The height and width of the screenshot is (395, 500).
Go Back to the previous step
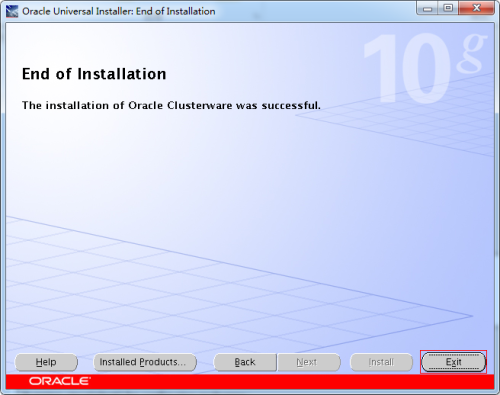tap(245, 362)
